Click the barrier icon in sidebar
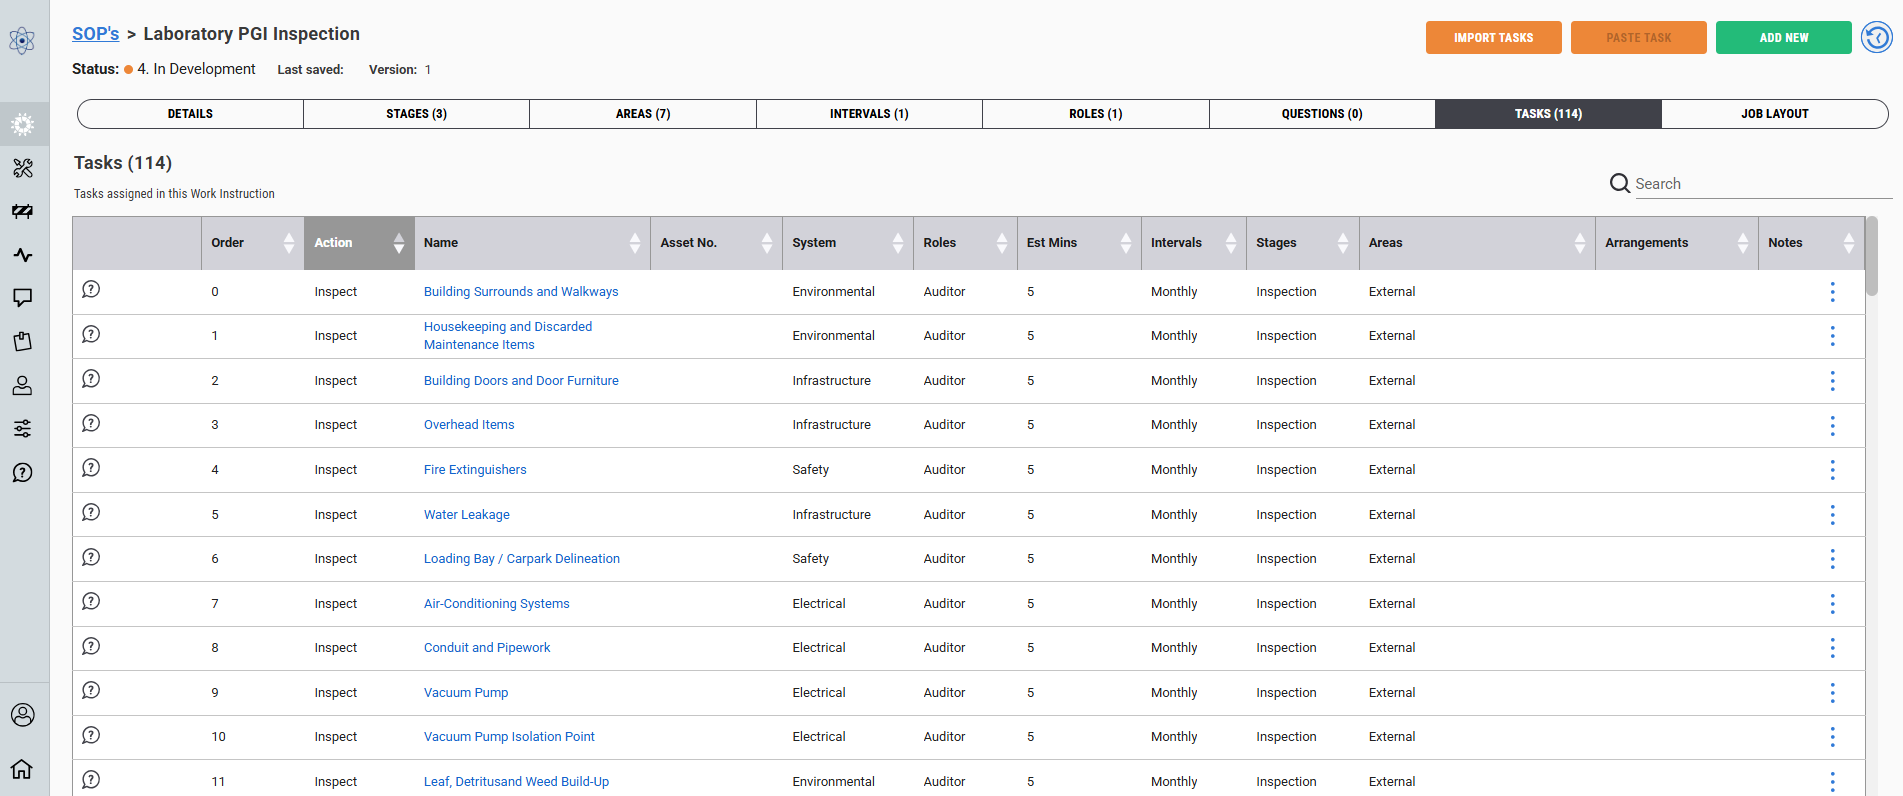Screen dimensions: 1903x796 (x=23, y=211)
